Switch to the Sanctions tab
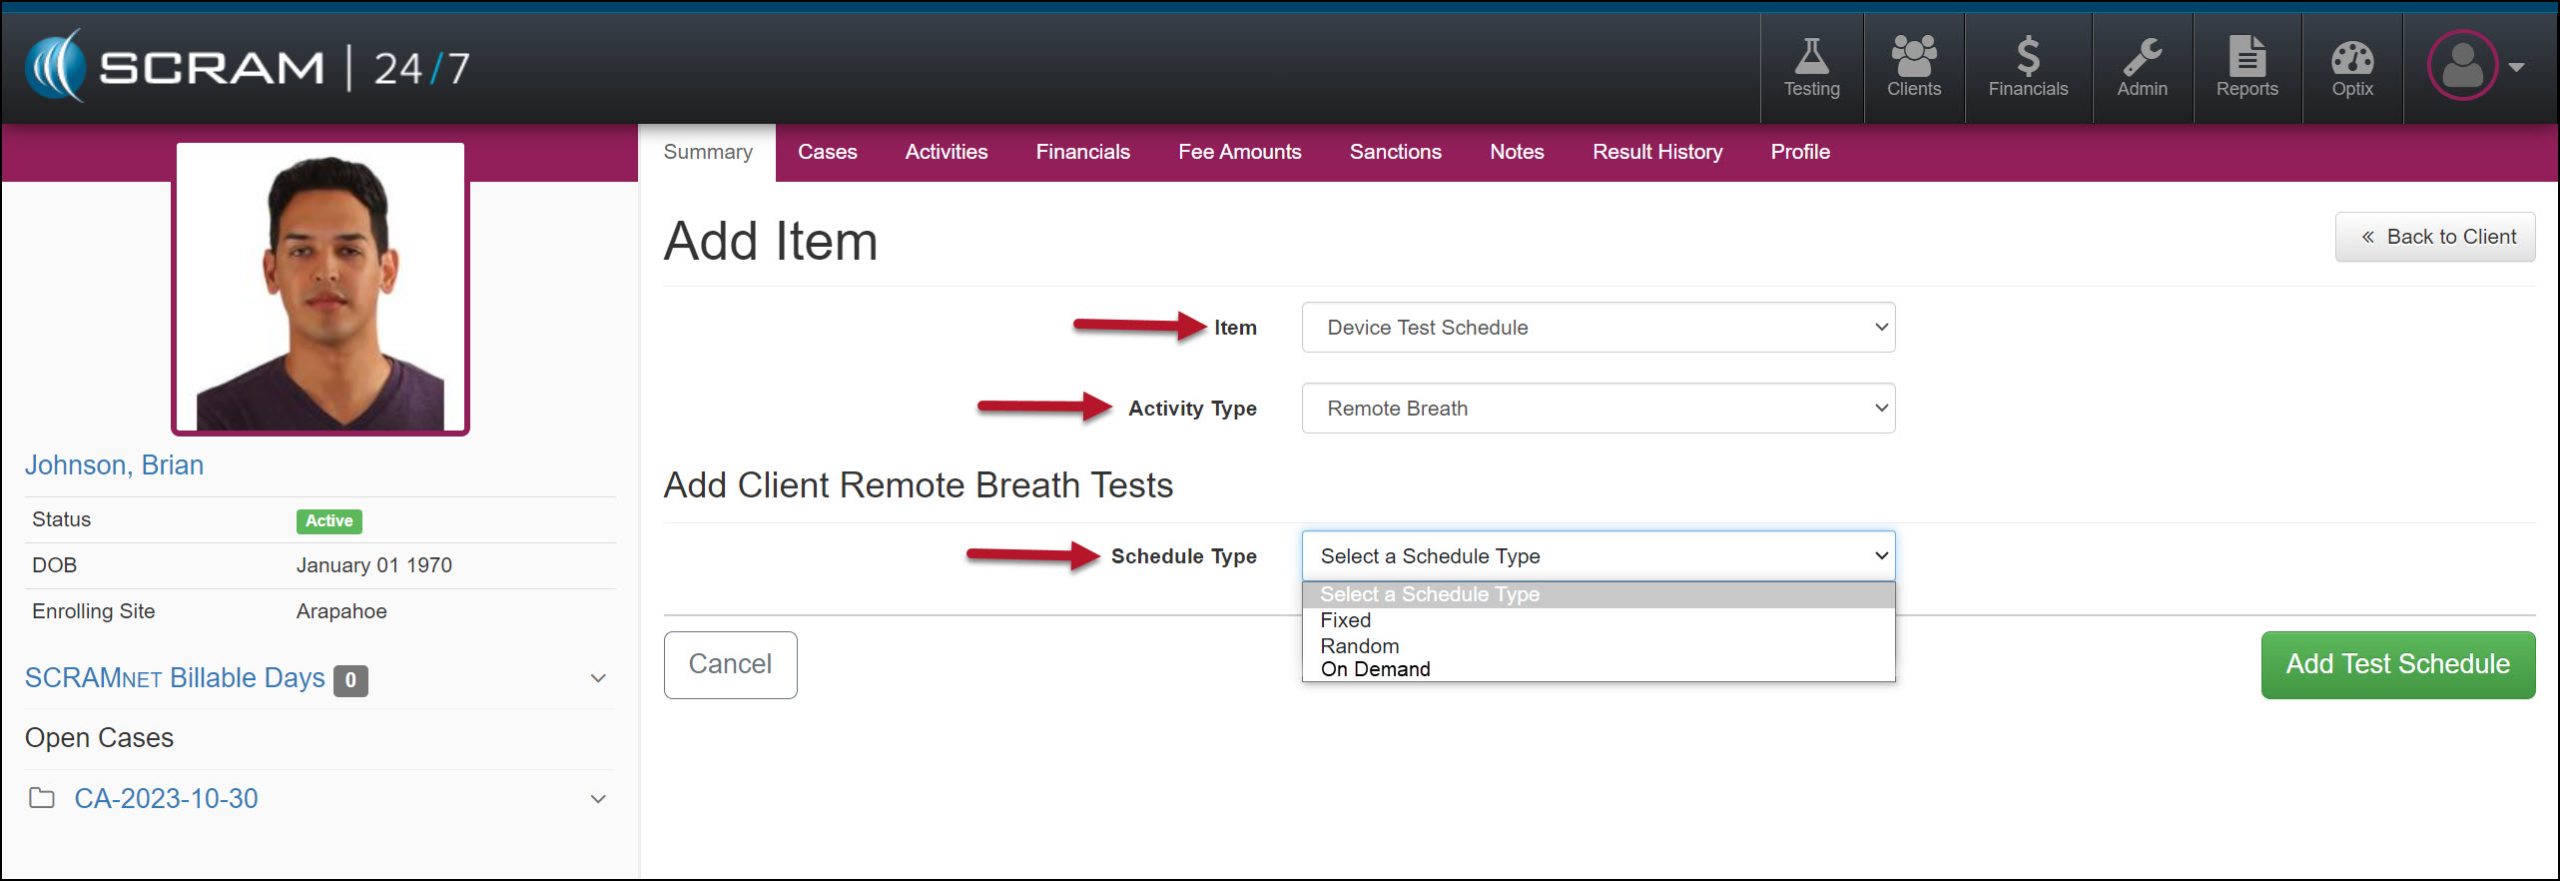Image resolution: width=2560 pixels, height=881 pixels. click(x=1395, y=152)
